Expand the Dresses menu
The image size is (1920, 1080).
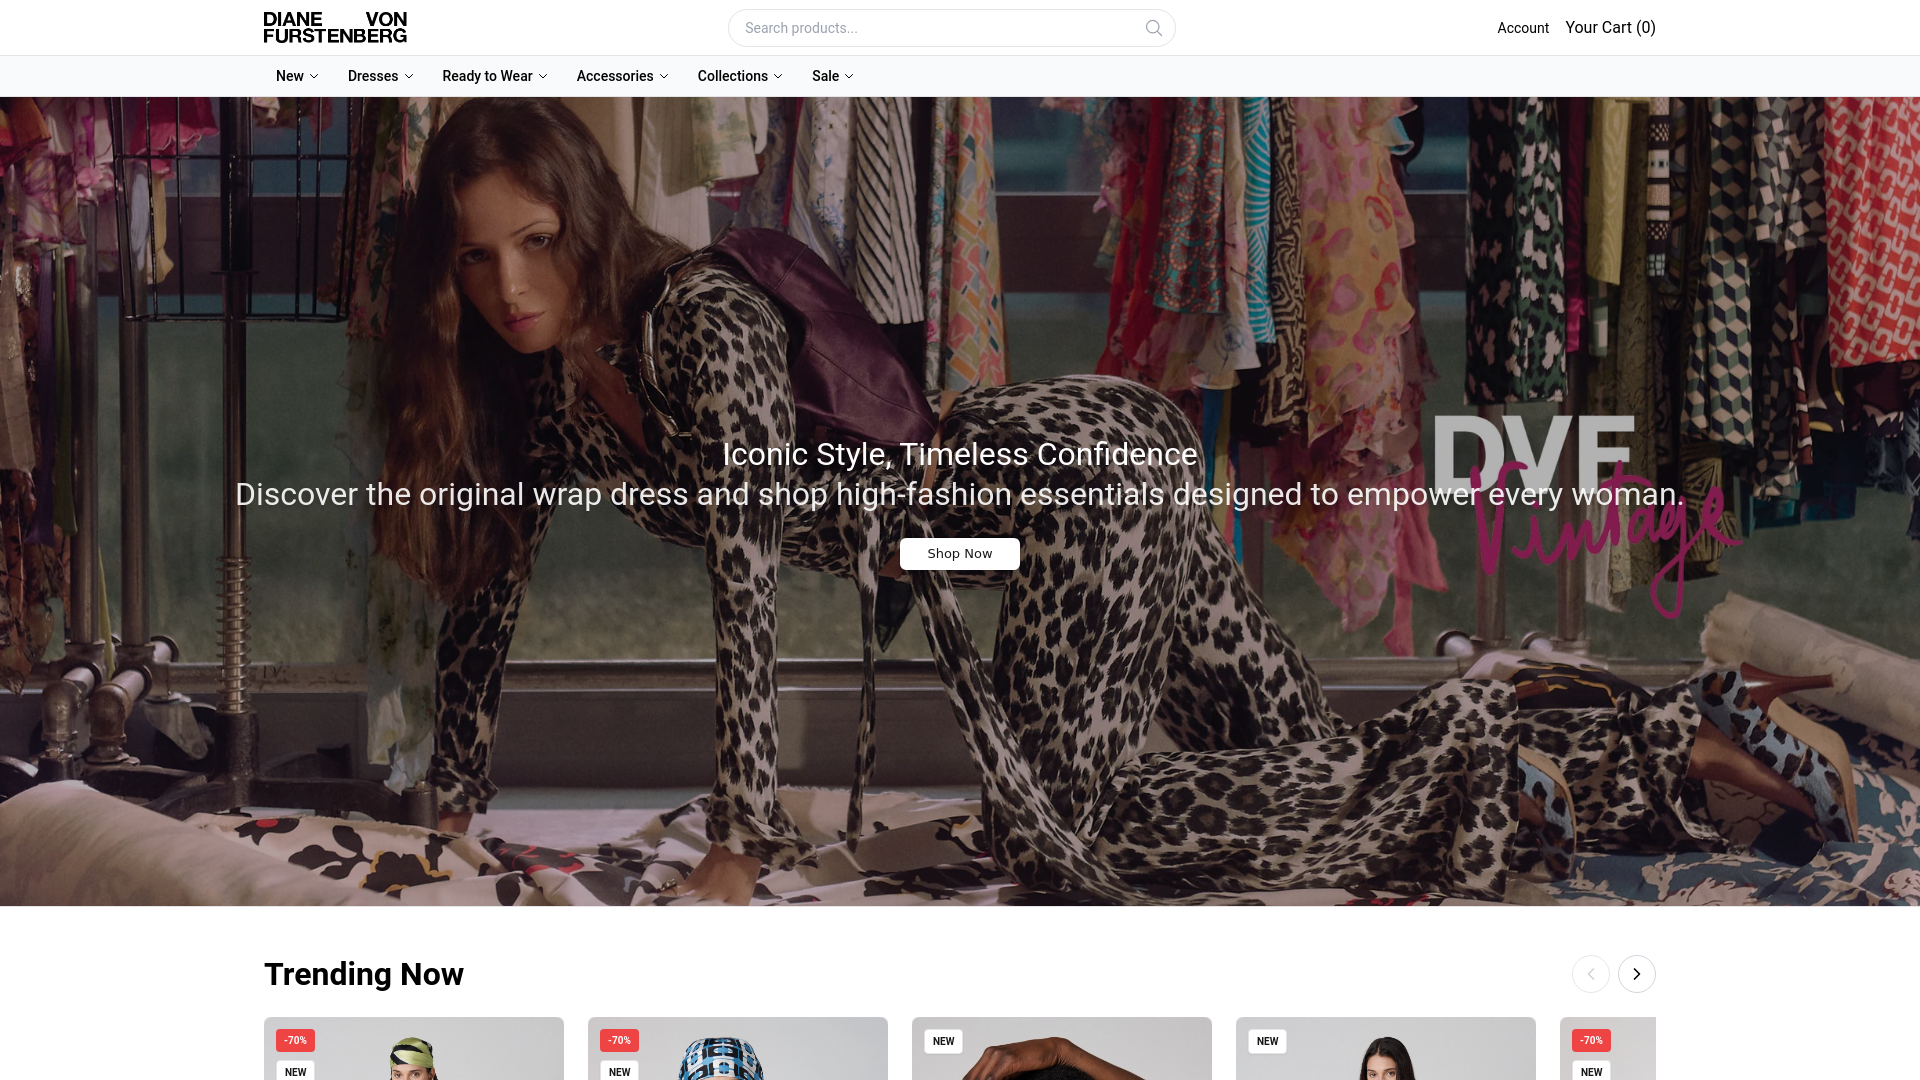380,76
